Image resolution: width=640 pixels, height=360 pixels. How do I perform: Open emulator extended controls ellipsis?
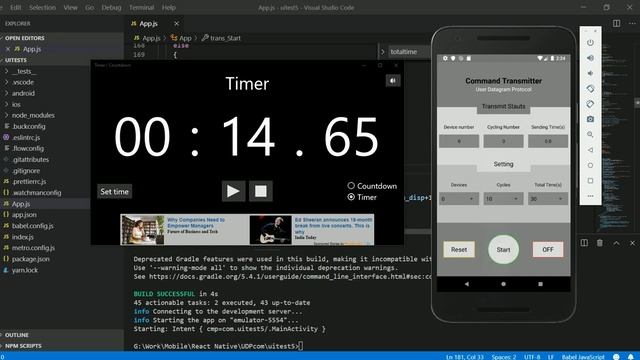[590, 196]
